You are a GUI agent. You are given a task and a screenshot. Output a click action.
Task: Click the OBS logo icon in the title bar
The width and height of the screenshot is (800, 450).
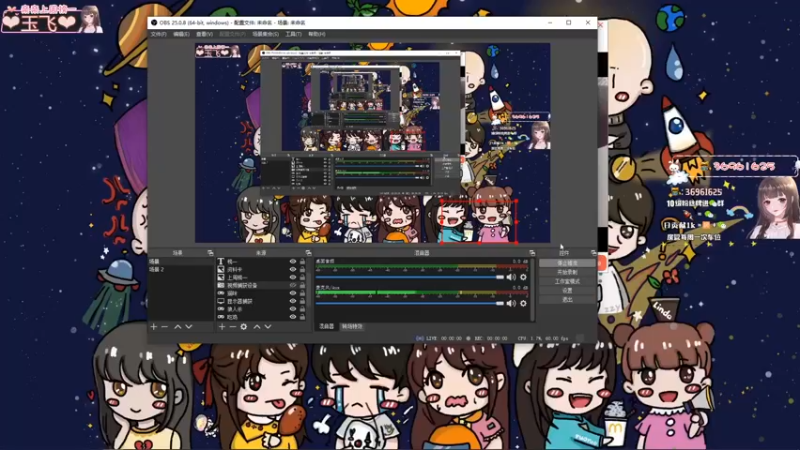tap(154, 23)
